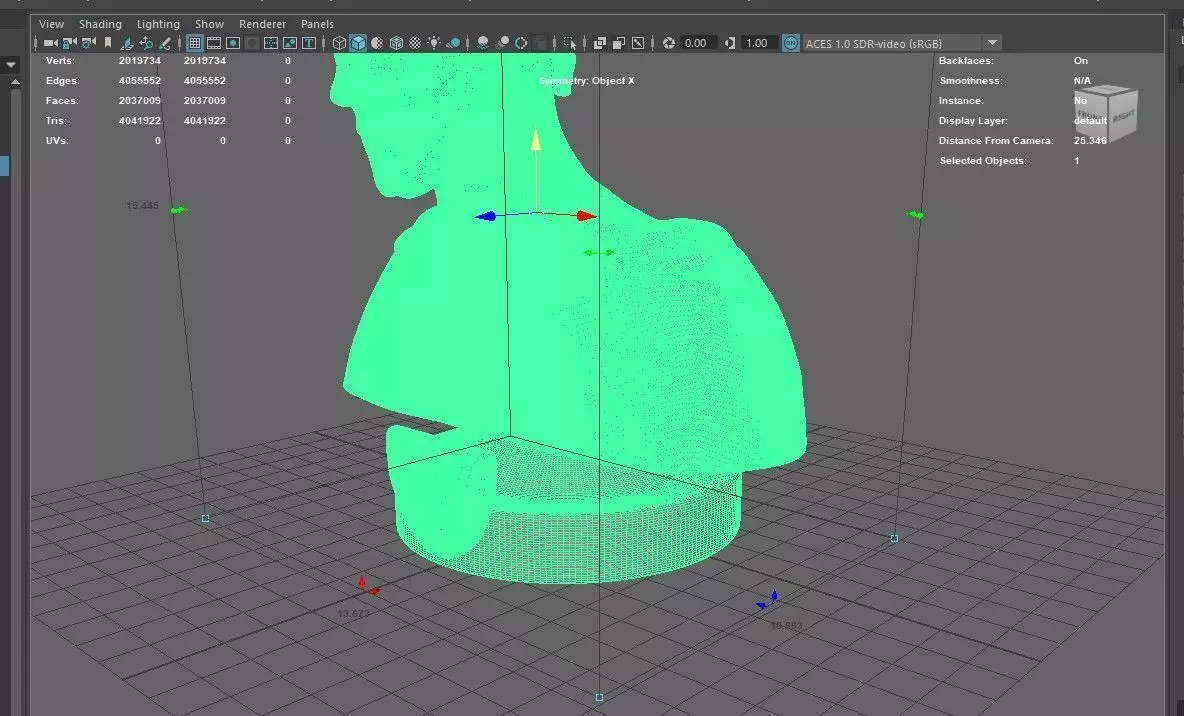
Task: Click the 2D Pan/Zoom icon
Action: pyautogui.click(x=146, y=43)
